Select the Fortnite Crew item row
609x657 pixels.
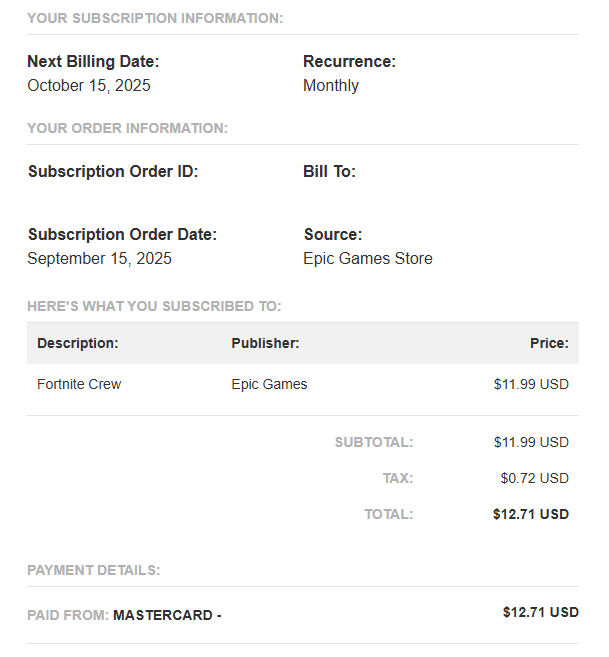pyautogui.click(x=303, y=384)
